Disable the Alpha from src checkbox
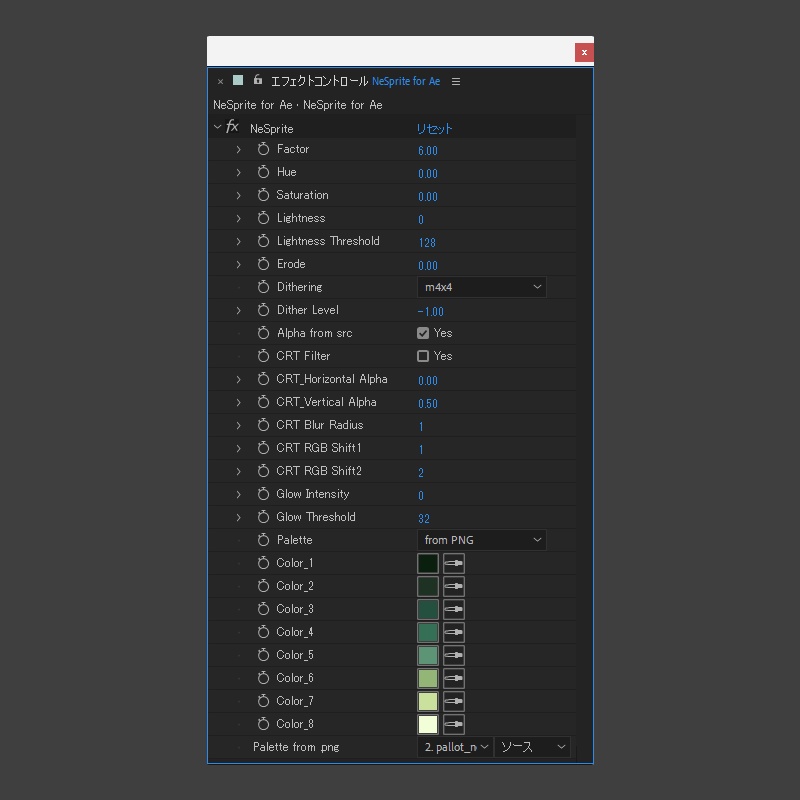 [x=422, y=333]
